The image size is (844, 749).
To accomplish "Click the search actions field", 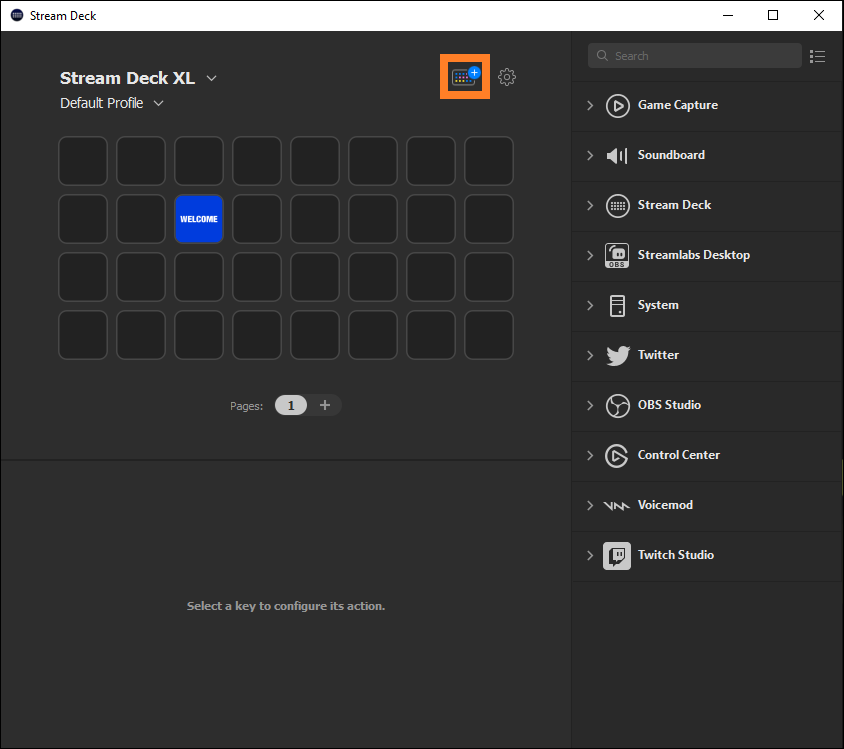I will pos(694,56).
